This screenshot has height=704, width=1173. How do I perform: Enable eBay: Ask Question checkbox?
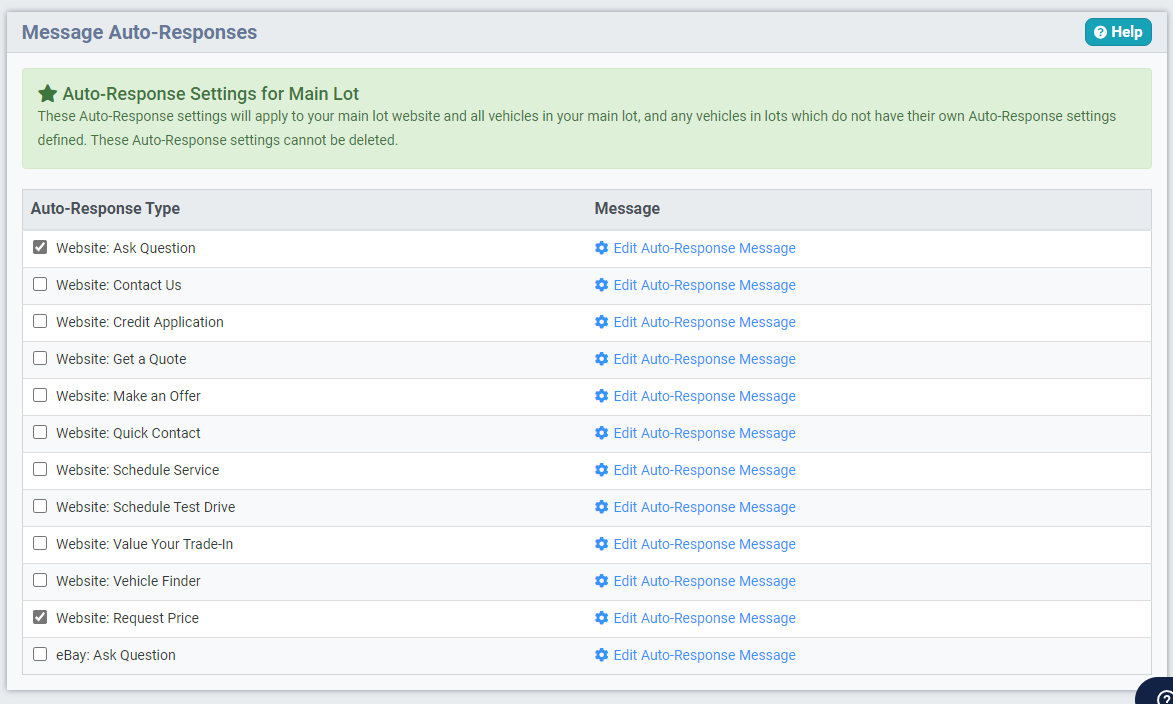40,655
